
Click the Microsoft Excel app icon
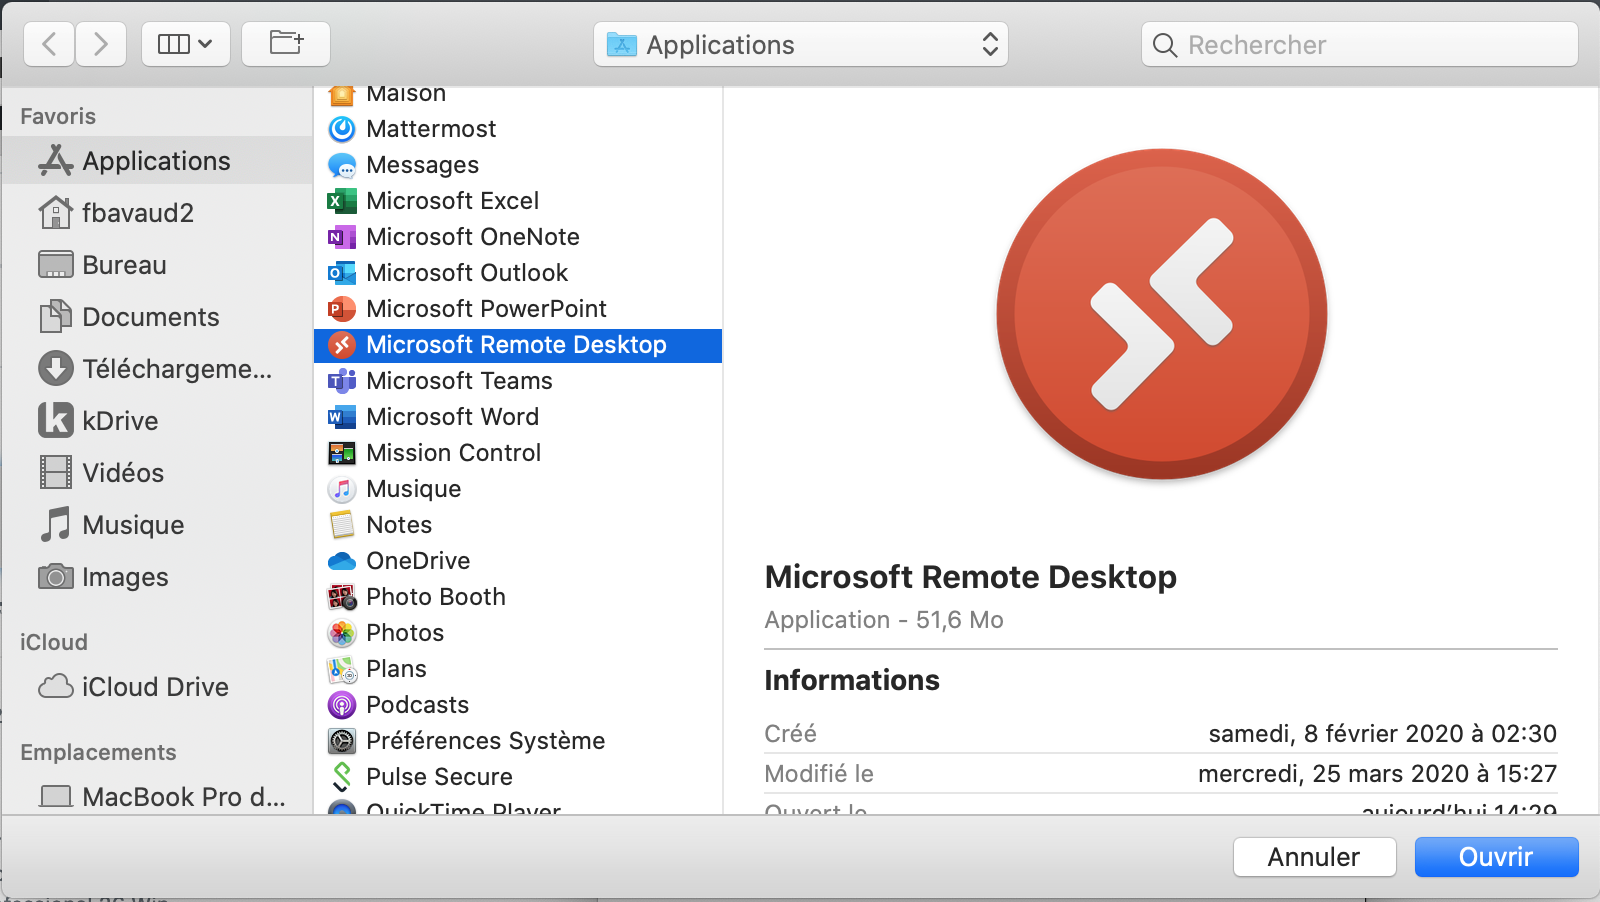(x=342, y=201)
